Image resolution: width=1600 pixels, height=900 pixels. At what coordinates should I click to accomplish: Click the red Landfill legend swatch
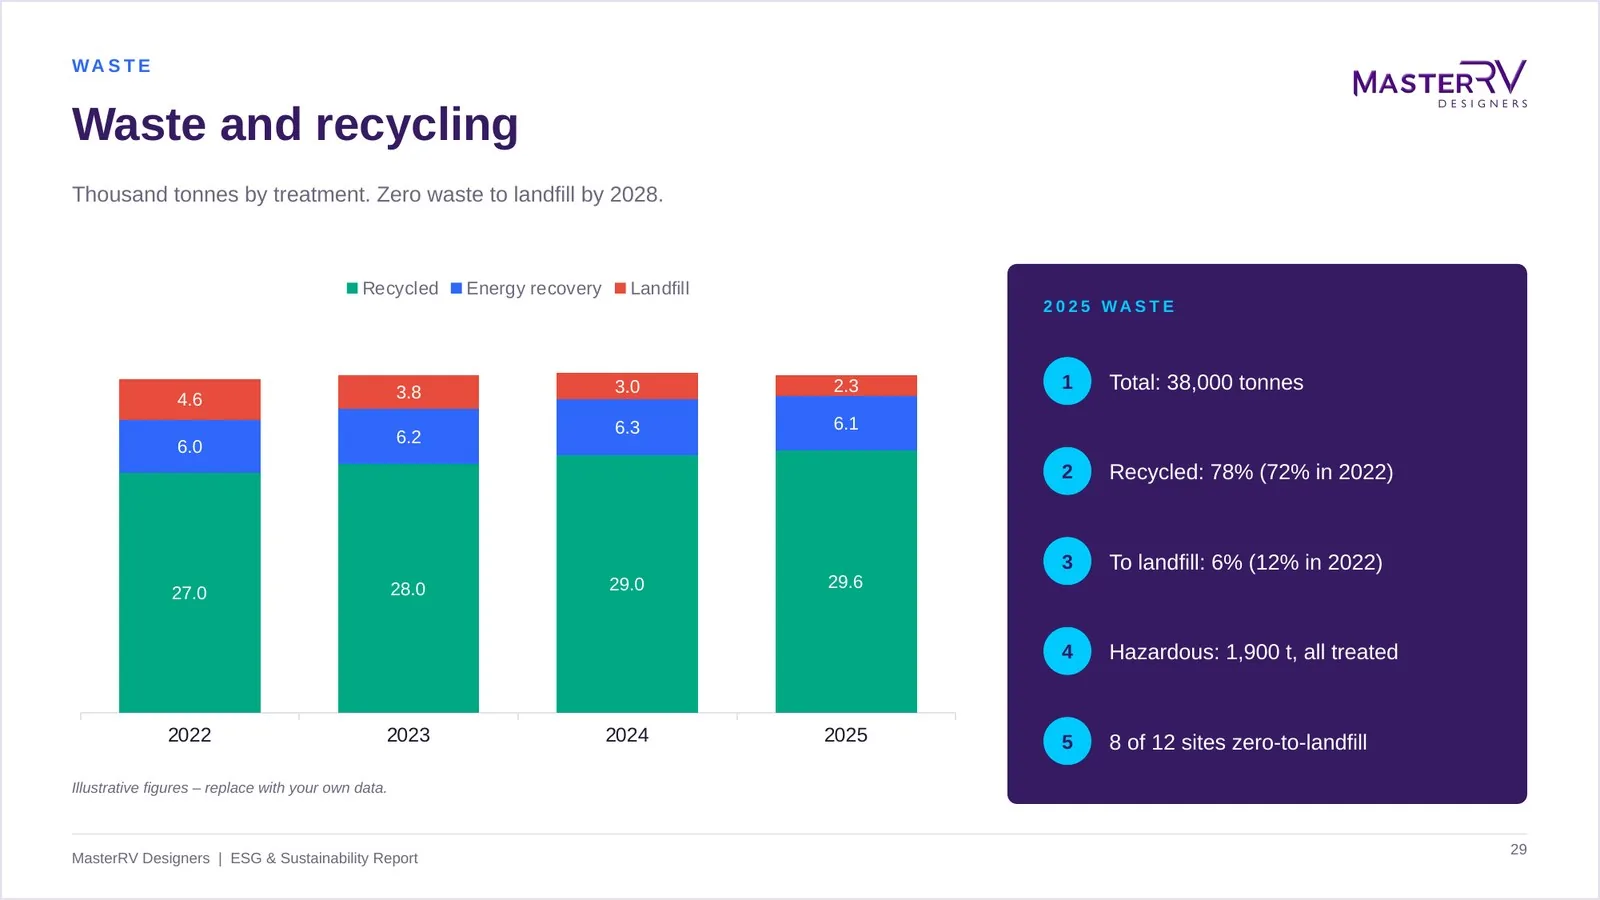[620, 288]
